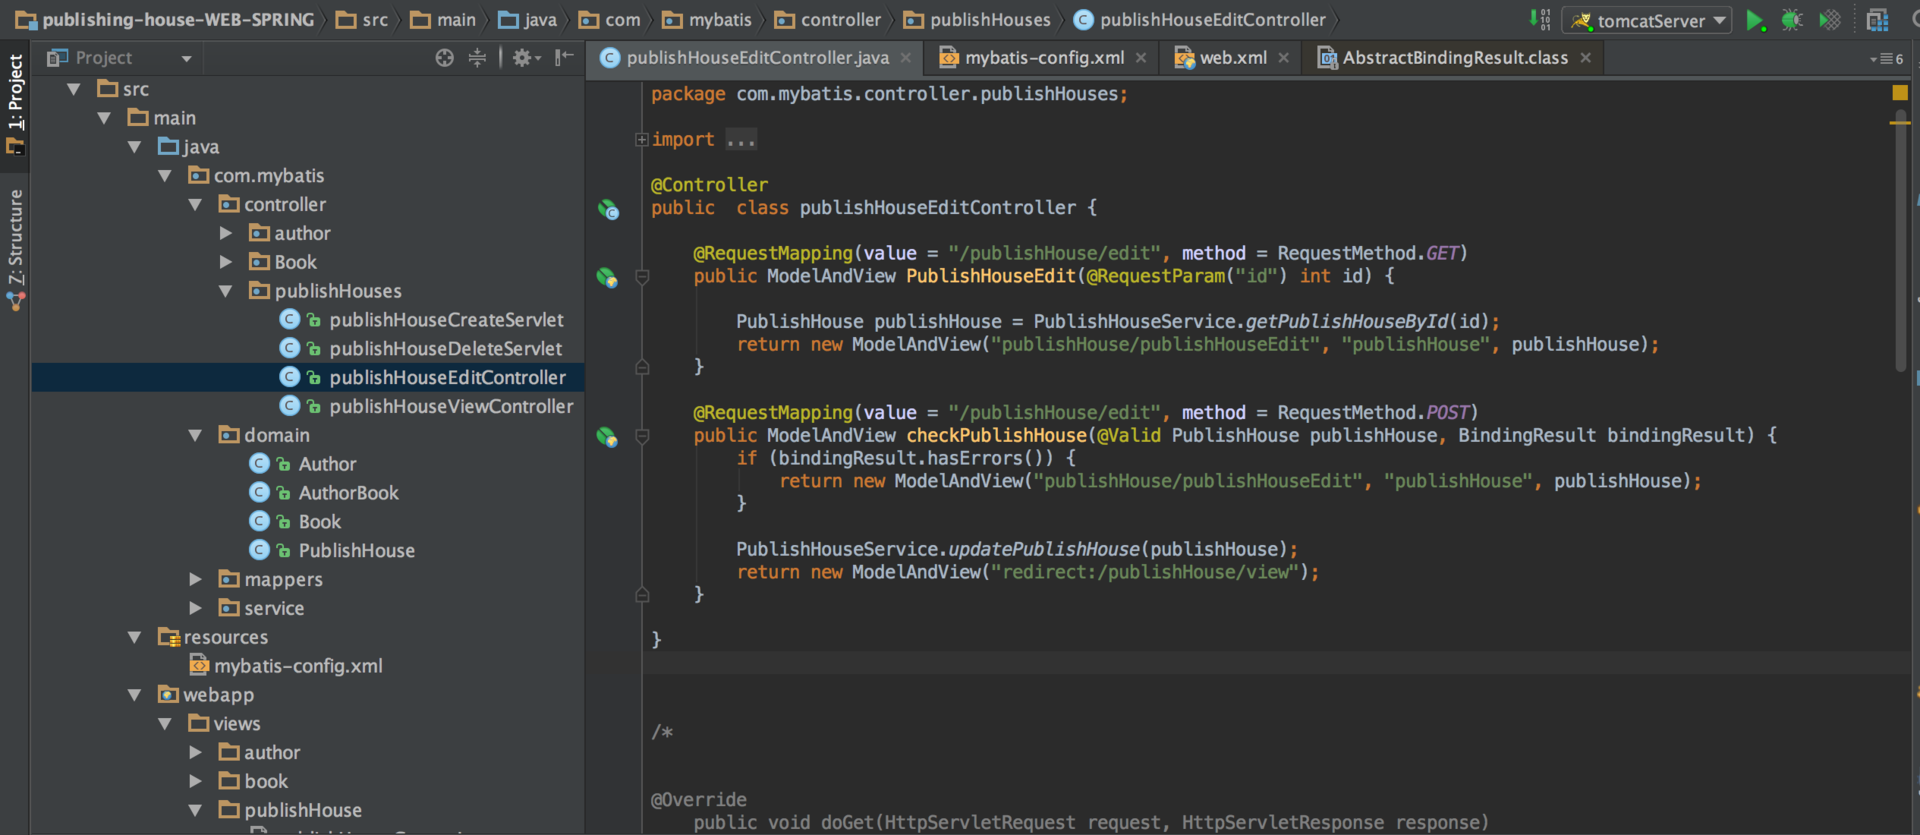Viewport: 1920px width, 835px height.
Task: Click the orange warning stripe mark
Action: [1900, 122]
